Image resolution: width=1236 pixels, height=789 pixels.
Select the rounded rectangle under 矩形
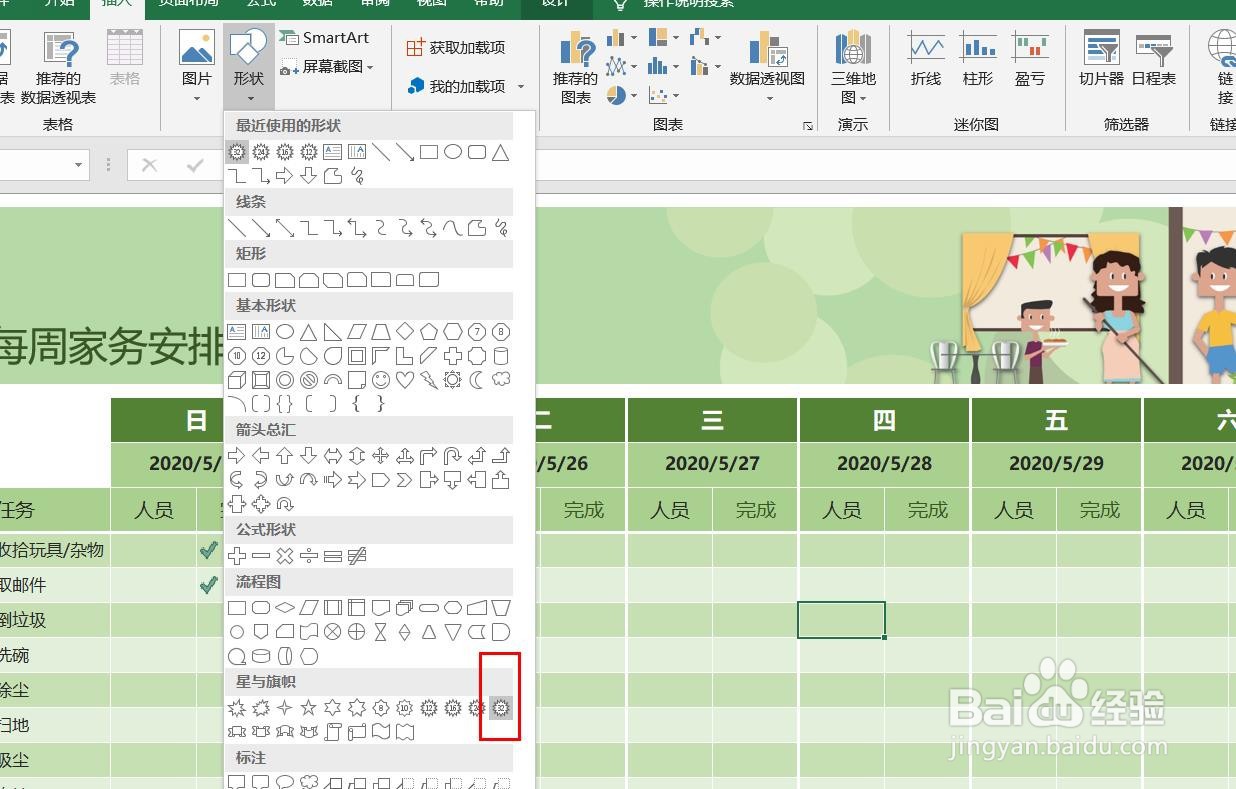261,280
